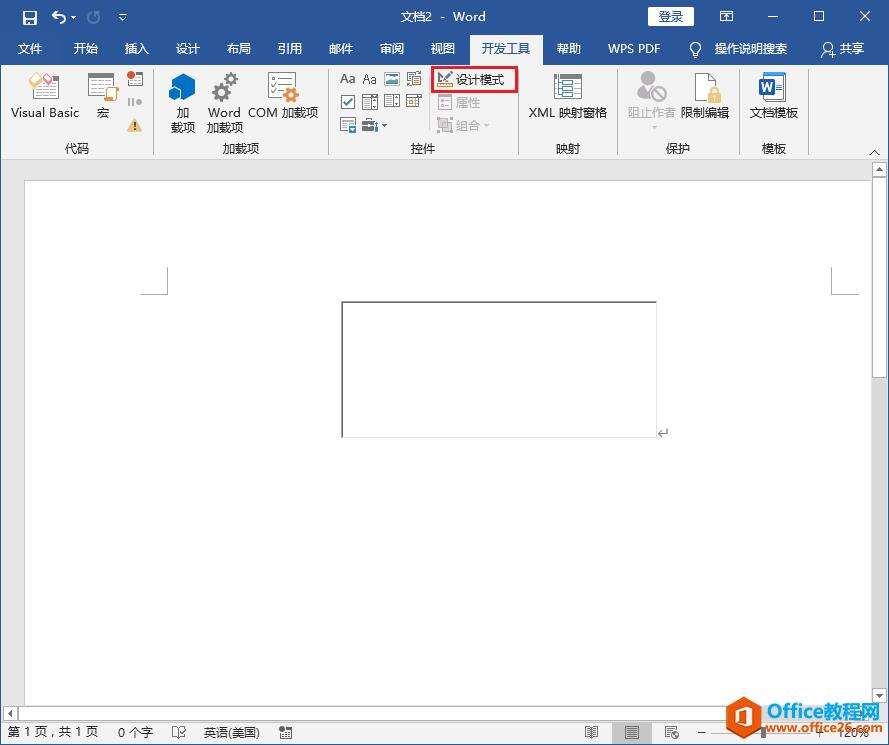Open COM 加载项 dialog
The width and height of the screenshot is (889, 745).
click(283, 95)
